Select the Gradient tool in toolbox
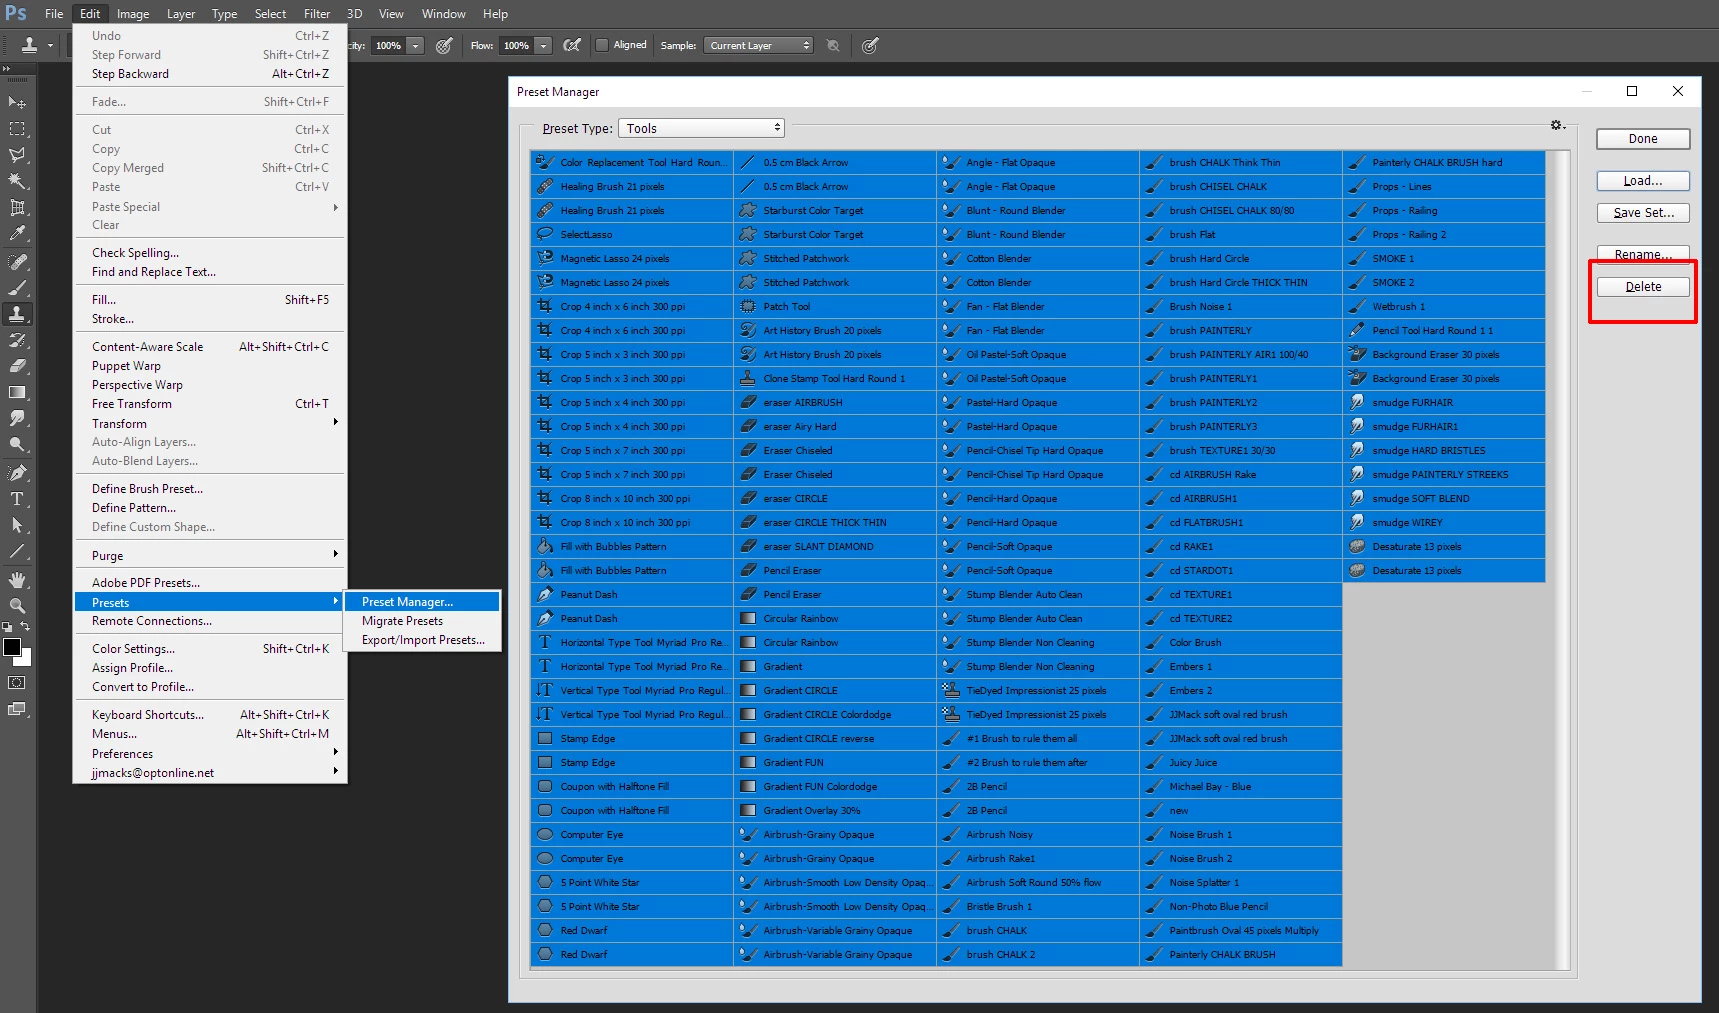The width and height of the screenshot is (1719, 1013). tap(17, 392)
